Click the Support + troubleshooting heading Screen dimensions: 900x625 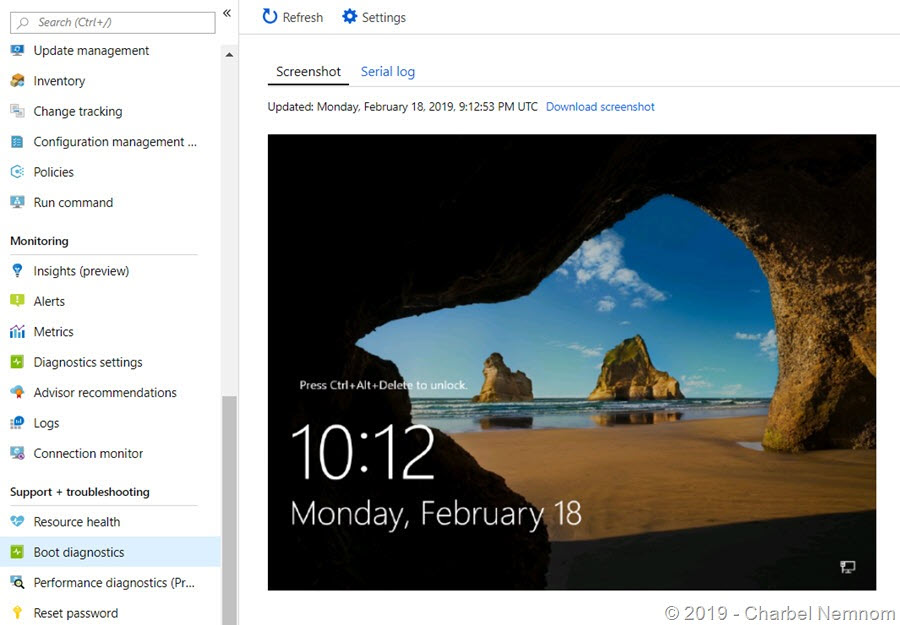[80, 492]
